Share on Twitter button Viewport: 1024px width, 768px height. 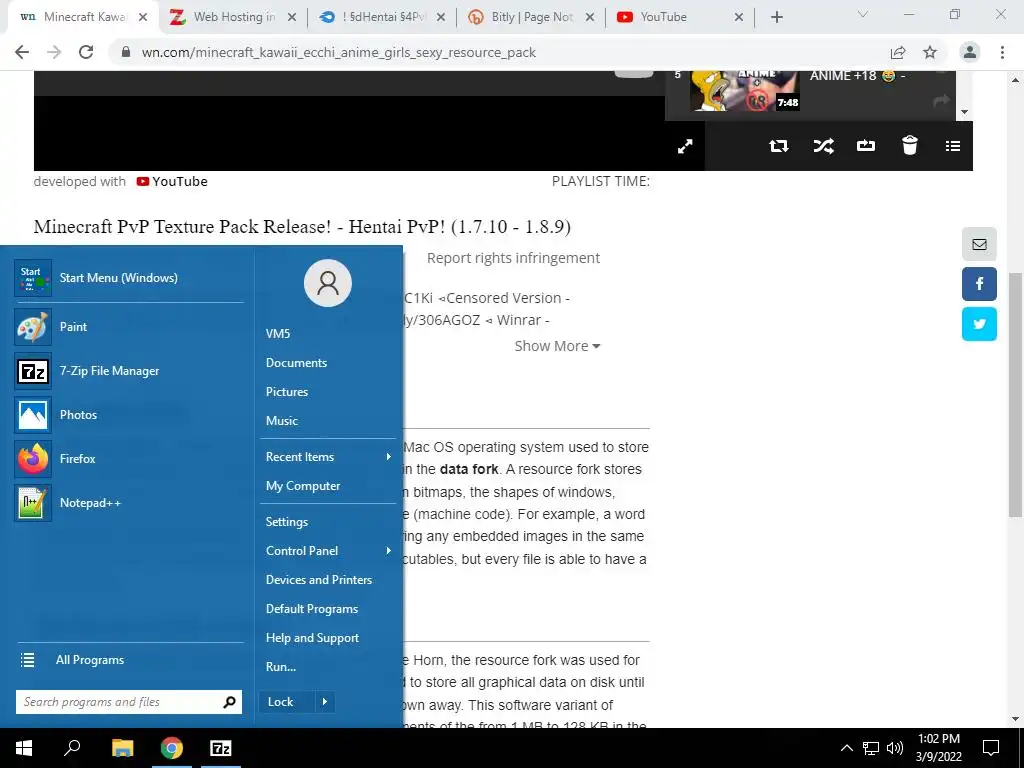979,324
